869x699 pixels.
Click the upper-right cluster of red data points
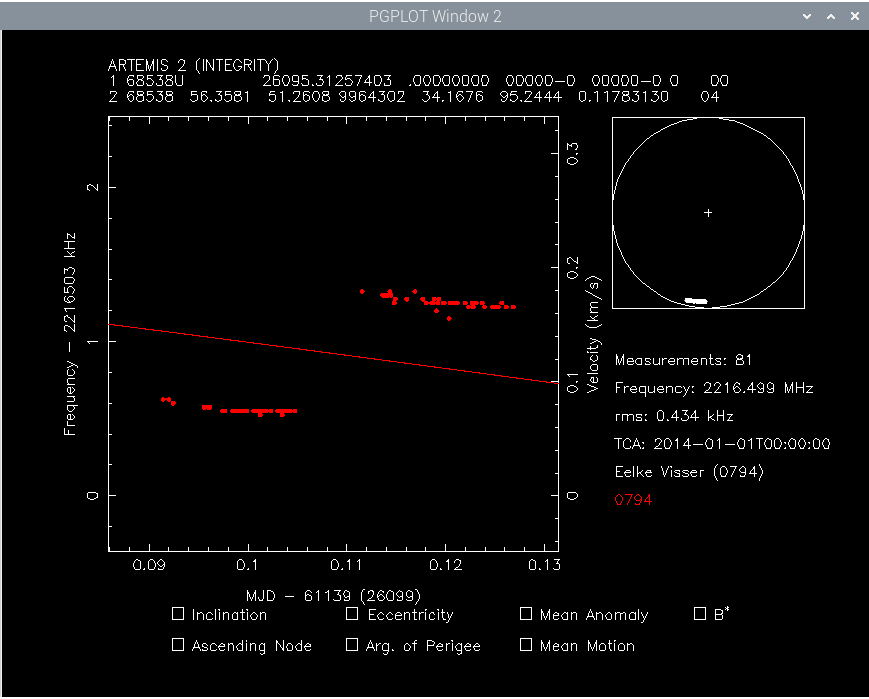438,304
